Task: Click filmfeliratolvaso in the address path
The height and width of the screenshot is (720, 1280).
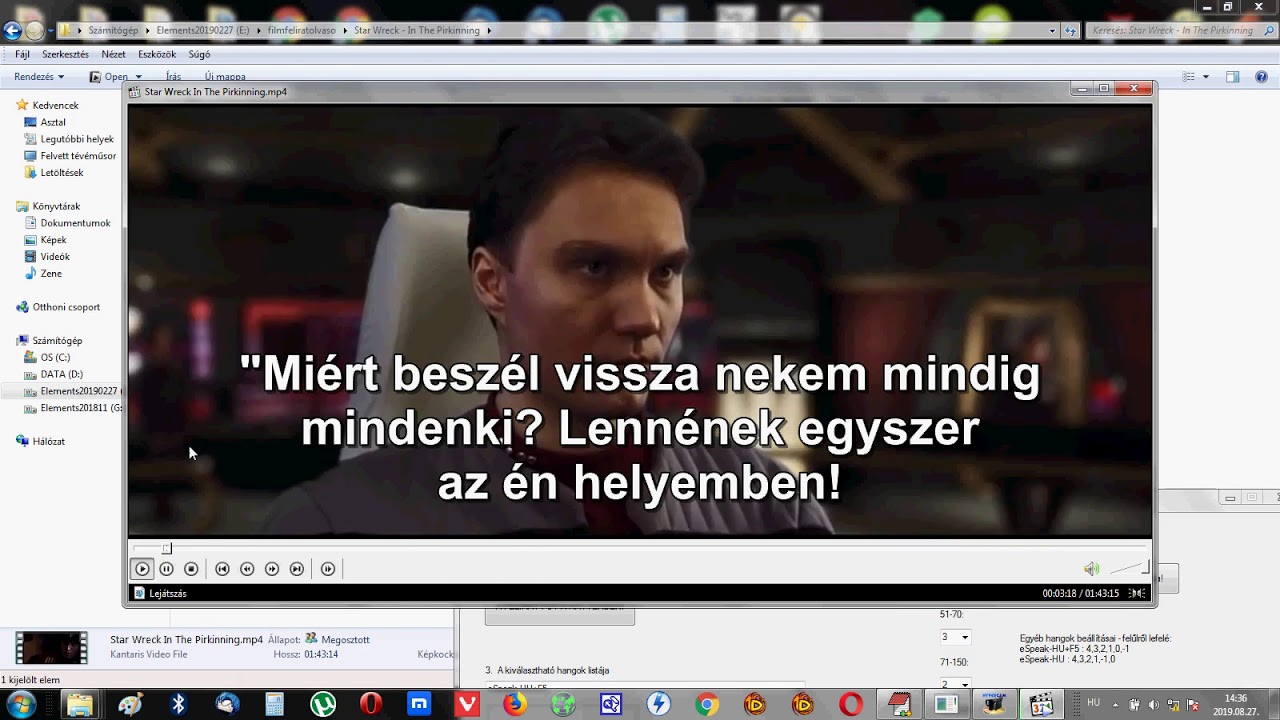Action: 304,30
